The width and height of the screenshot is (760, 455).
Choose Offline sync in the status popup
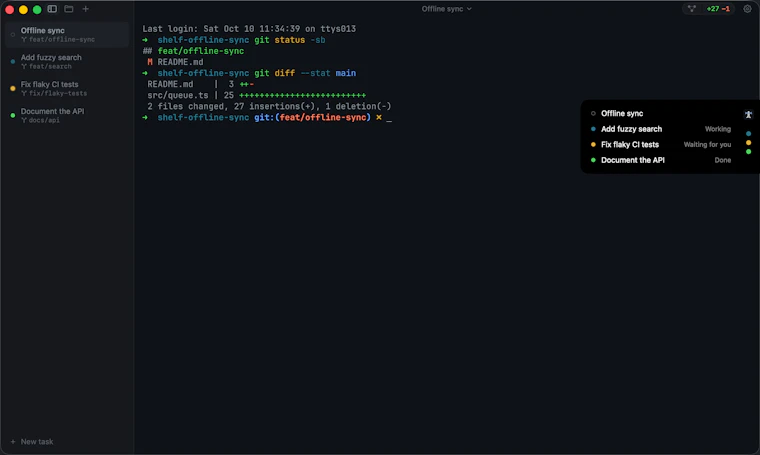661,113
